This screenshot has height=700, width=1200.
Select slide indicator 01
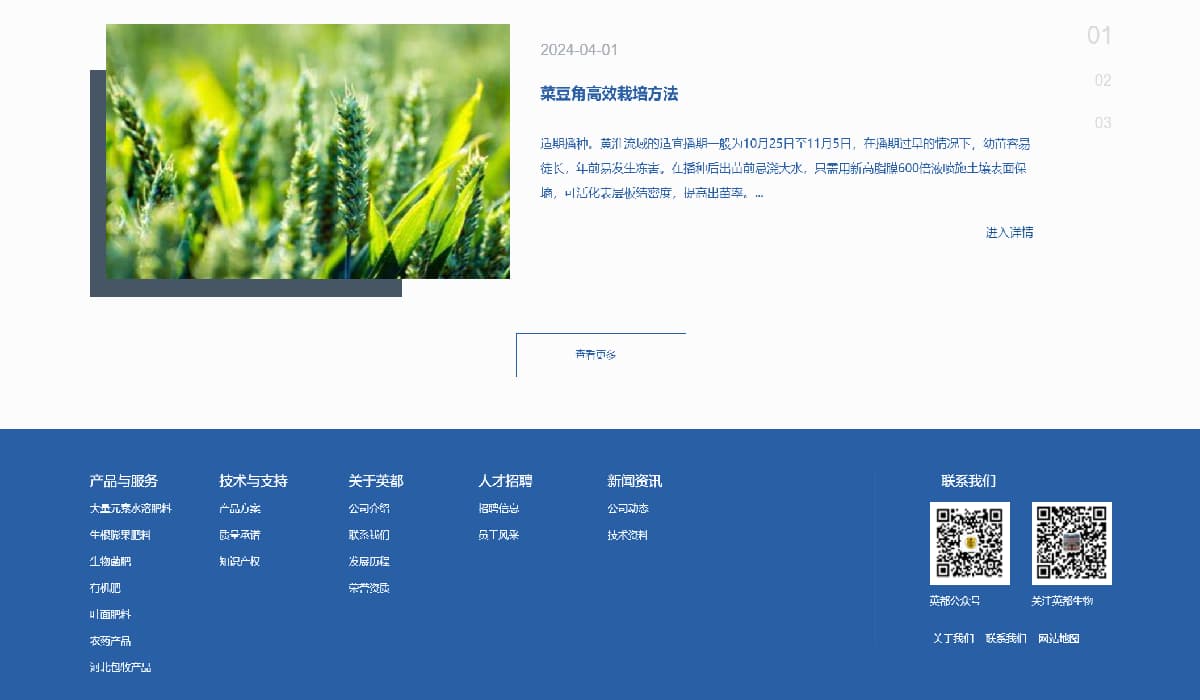coord(1099,36)
